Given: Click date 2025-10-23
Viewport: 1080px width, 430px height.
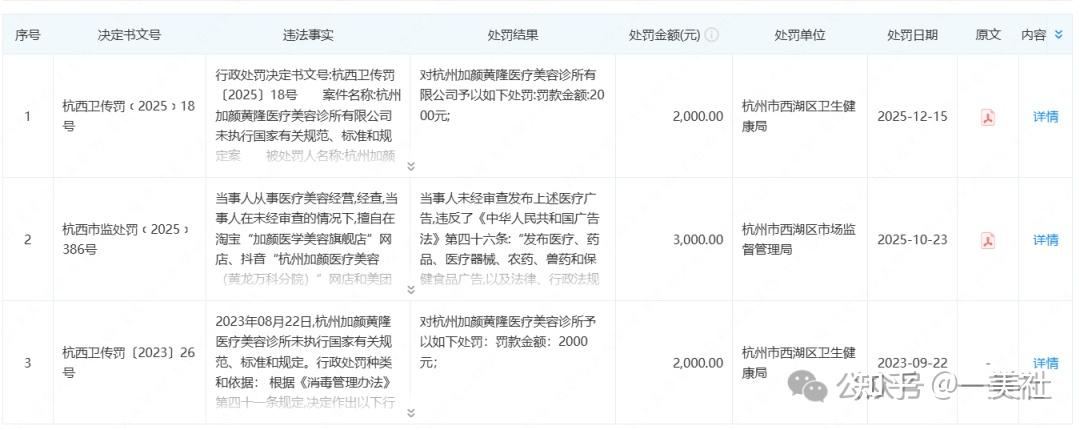Looking at the screenshot, I should coord(912,240).
